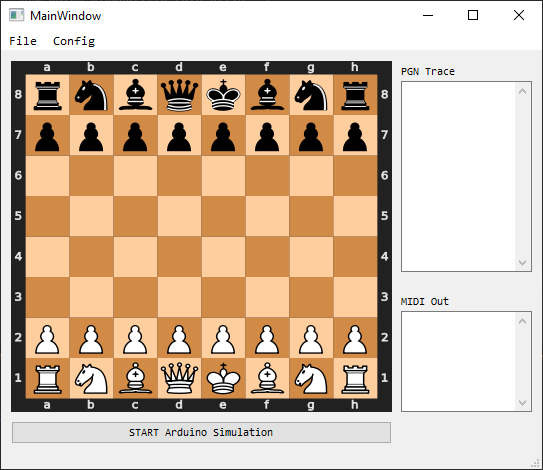Select the black queen on d8
This screenshot has width=543, height=470.
pyautogui.click(x=179, y=95)
